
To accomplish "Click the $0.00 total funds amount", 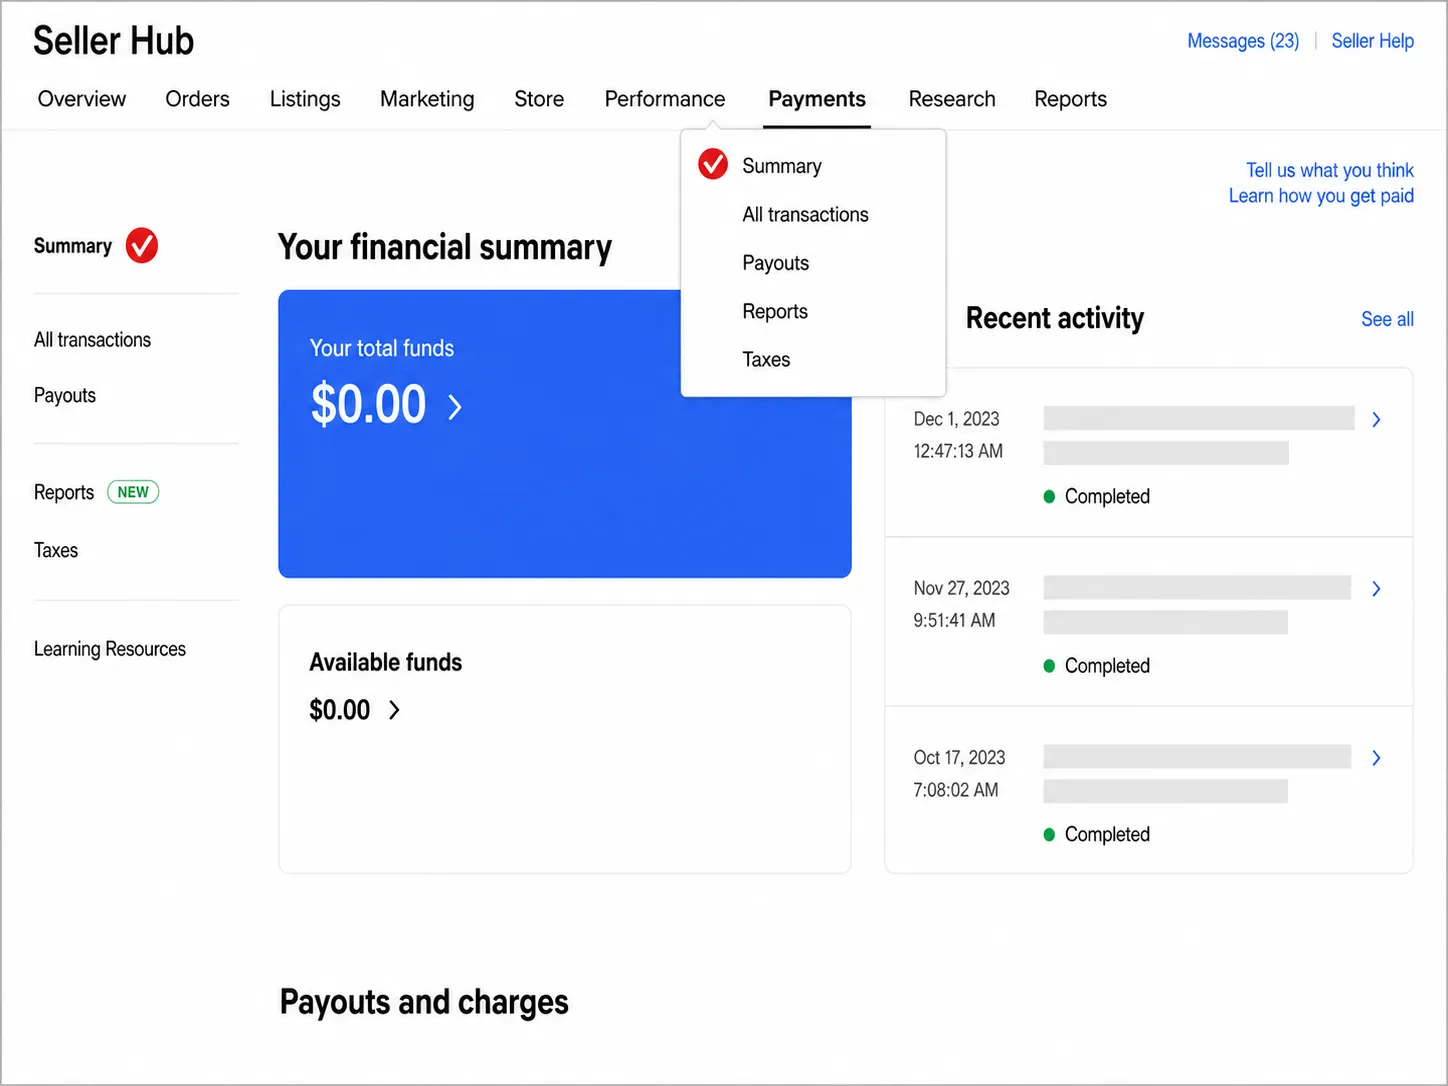I will point(369,404).
